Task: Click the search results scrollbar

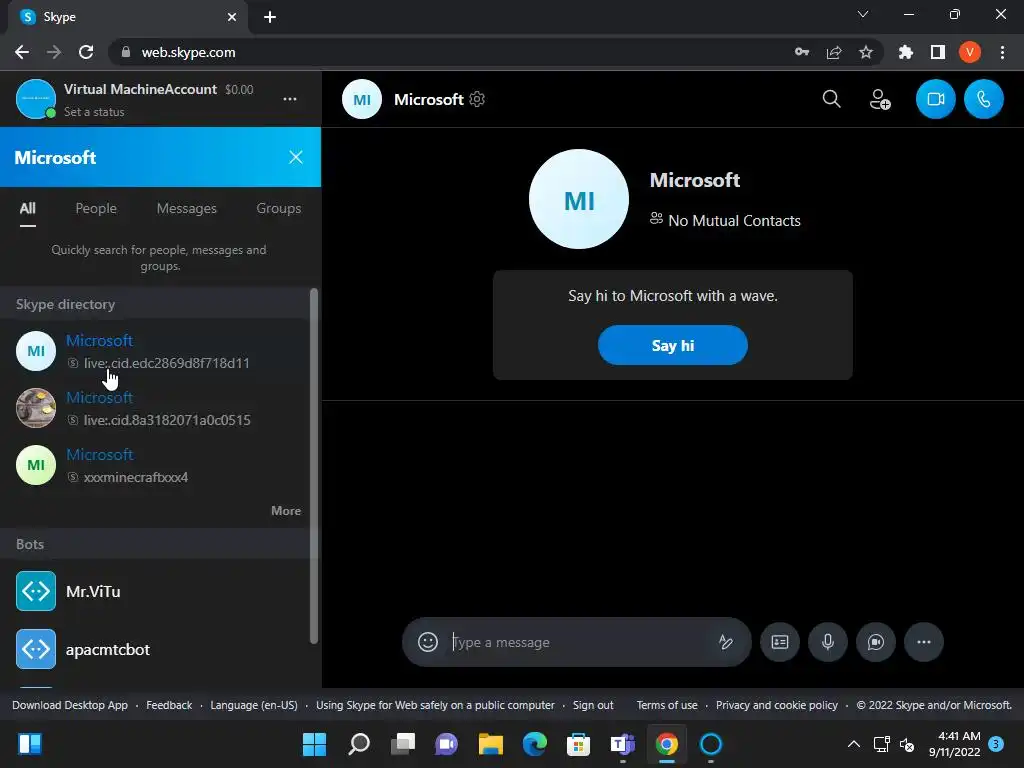Action: (314, 466)
